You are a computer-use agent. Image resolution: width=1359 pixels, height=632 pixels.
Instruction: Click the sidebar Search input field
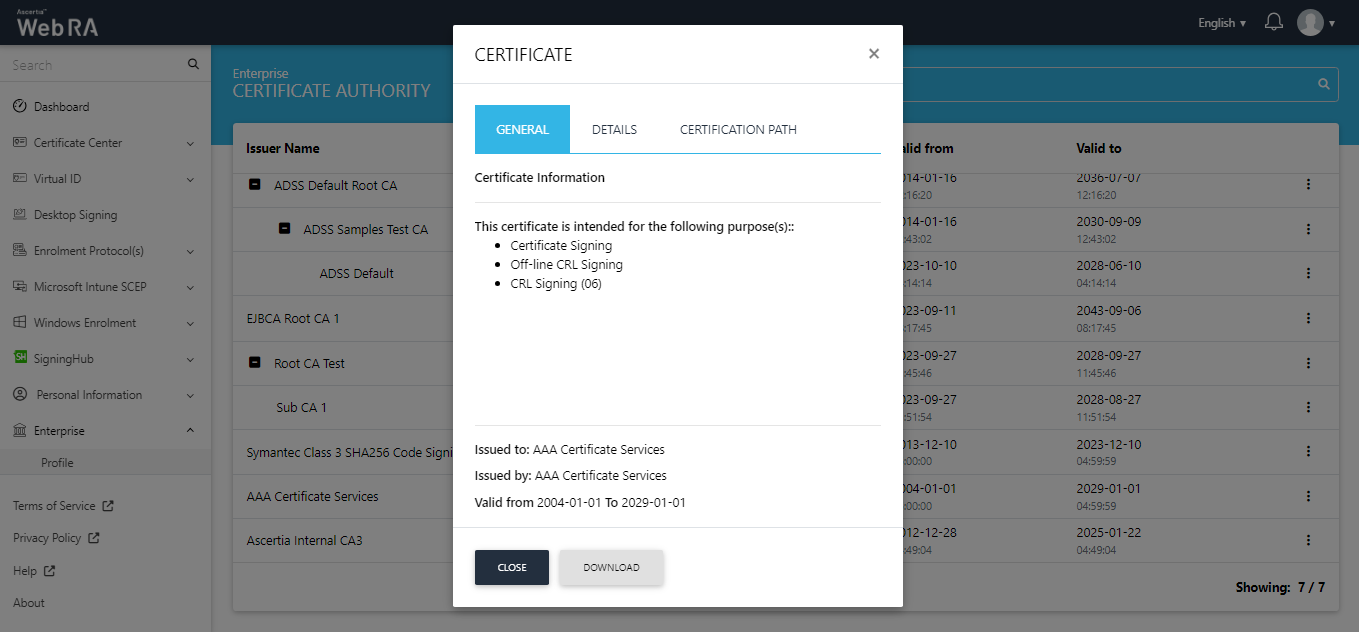[95, 65]
